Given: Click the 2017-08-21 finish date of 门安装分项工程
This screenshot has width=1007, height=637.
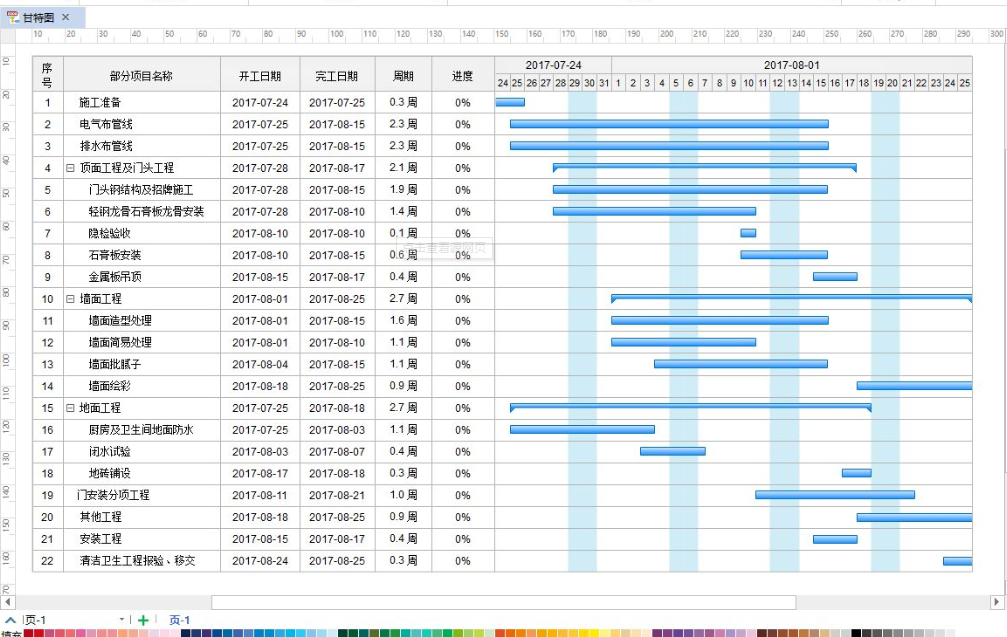Looking at the screenshot, I should (337, 495).
